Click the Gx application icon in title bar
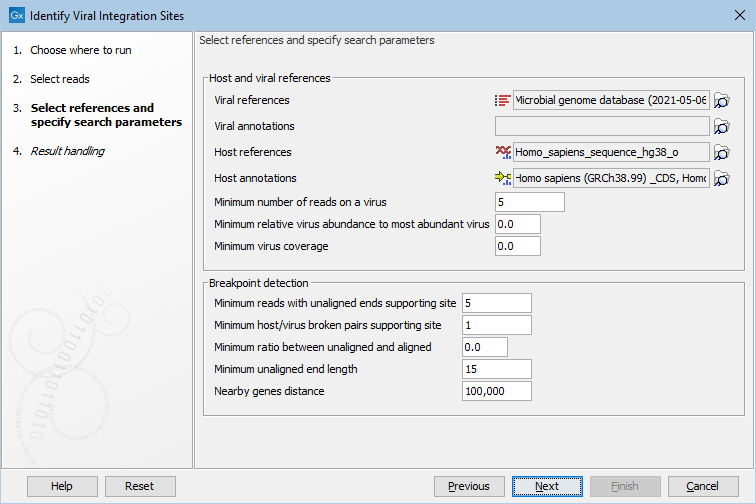 tap(16, 16)
